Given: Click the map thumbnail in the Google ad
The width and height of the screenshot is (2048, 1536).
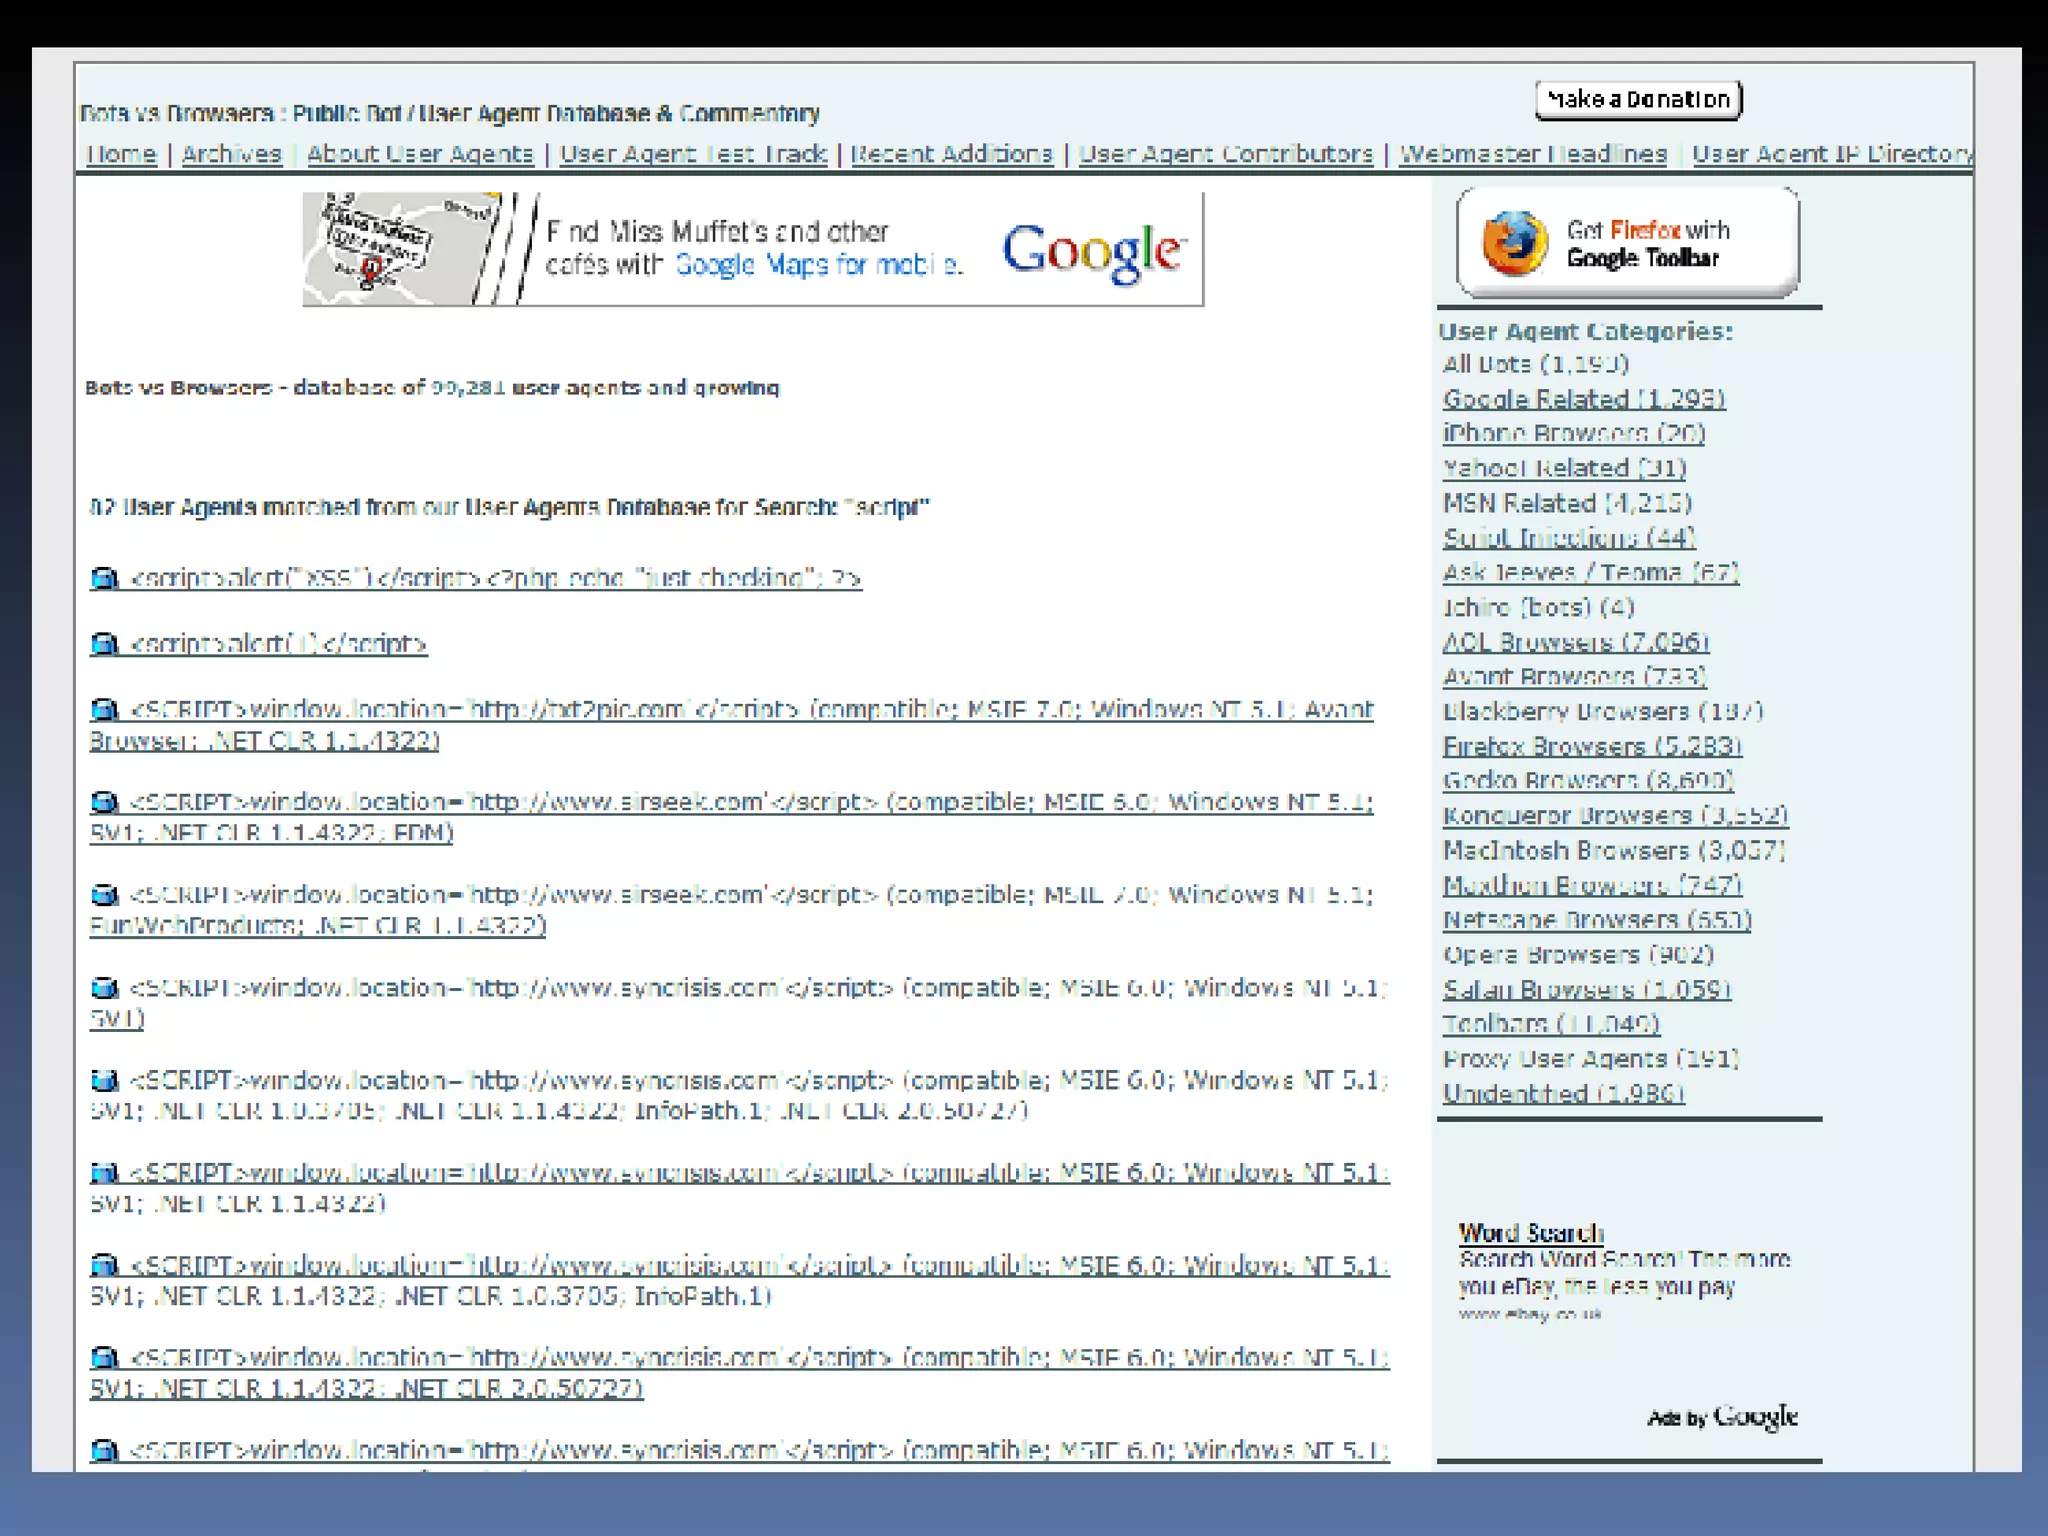Looking at the screenshot, I should 398,249.
